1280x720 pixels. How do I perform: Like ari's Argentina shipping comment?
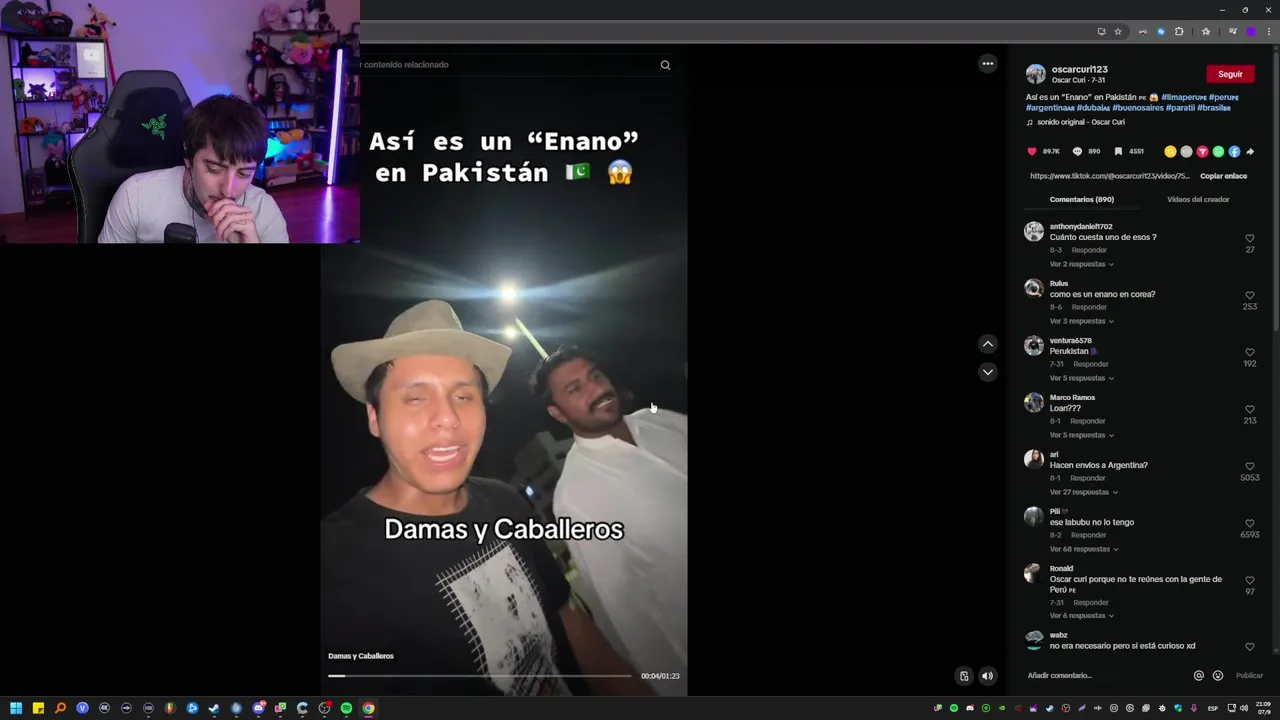point(1250,467)
